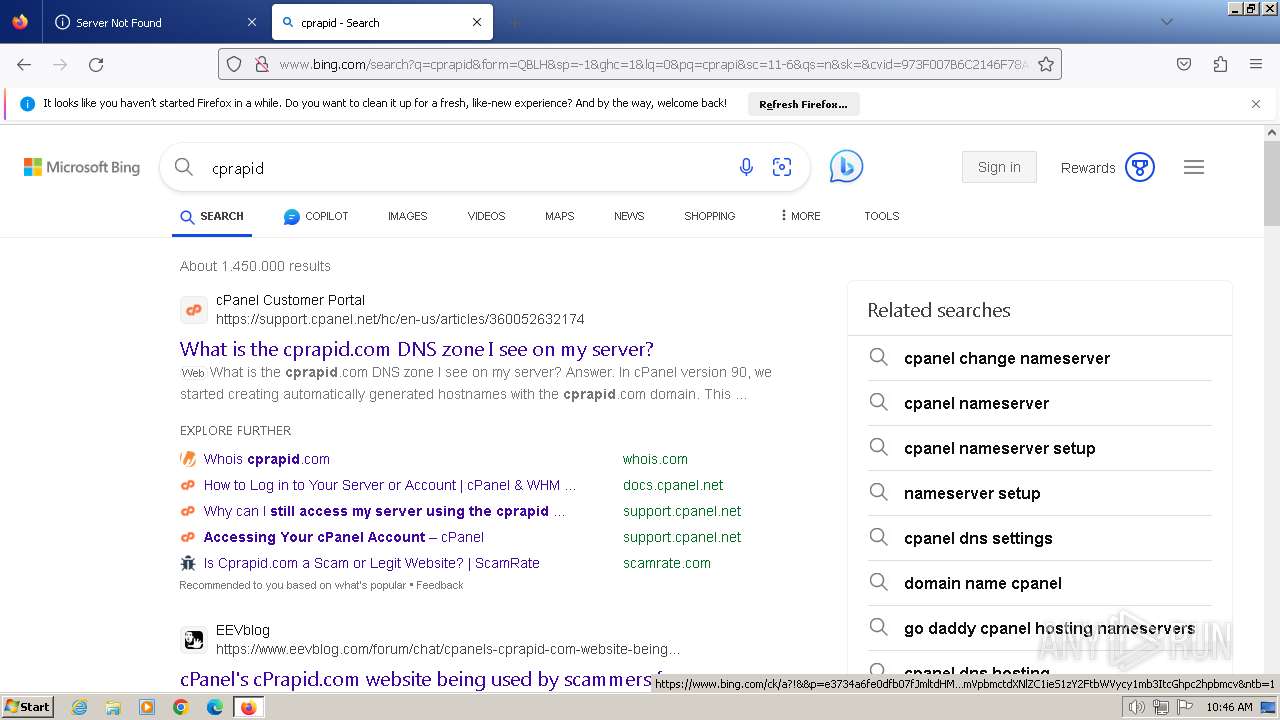The image size is (1280, 720).
Task: Close the cprapid - Search tab
Action: point(477,22)
